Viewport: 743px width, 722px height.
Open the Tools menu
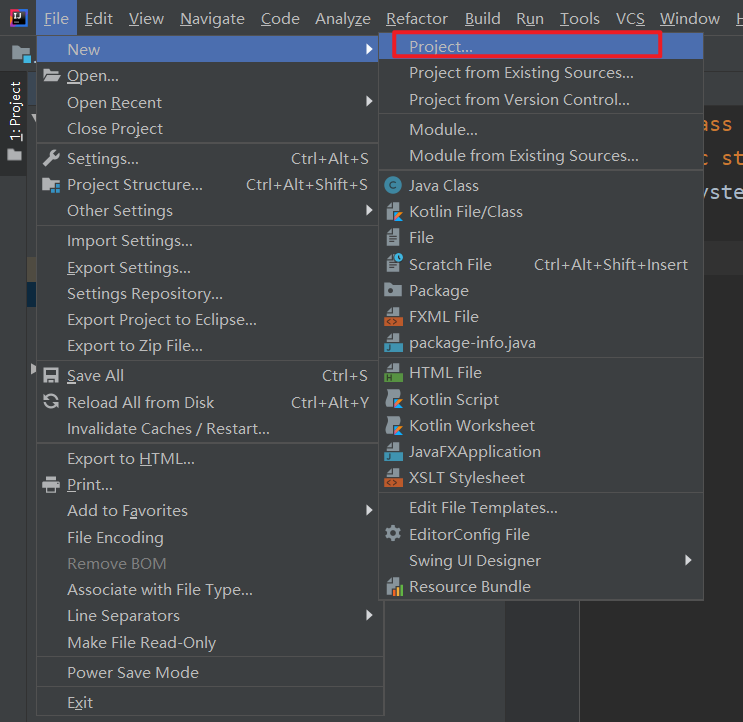click(x=580, y=18)
